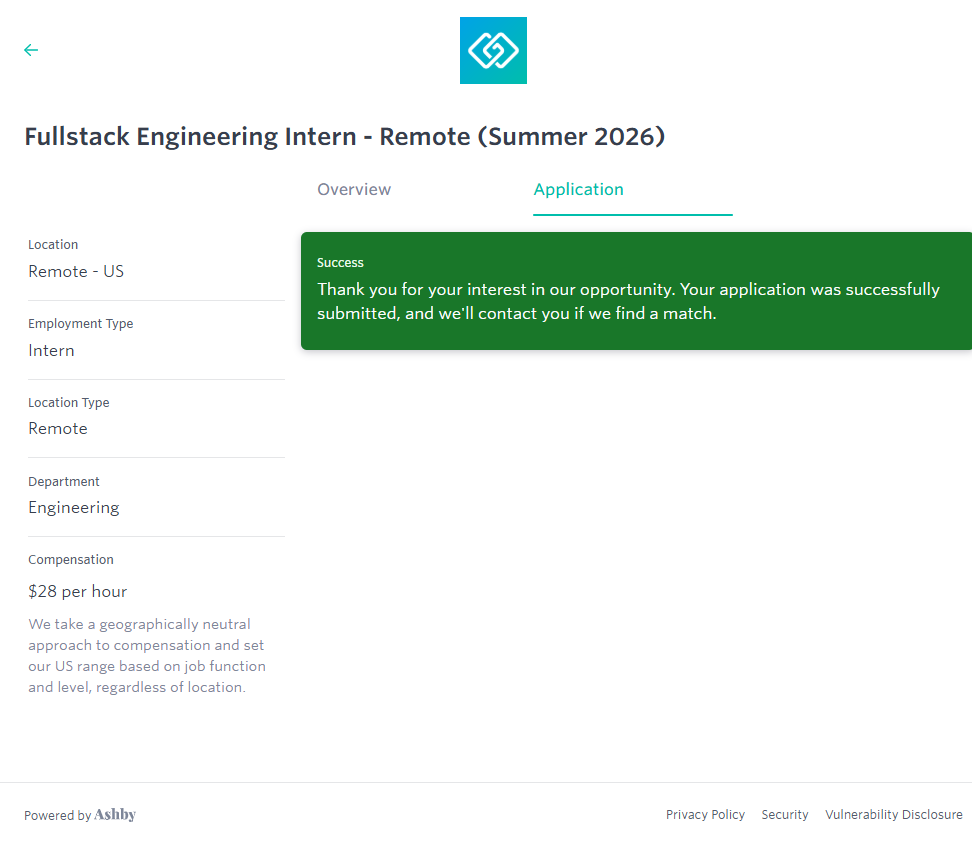Click the back arrow icon
The height and width of the screenshot is (849, 972).
tap(31, 50)
